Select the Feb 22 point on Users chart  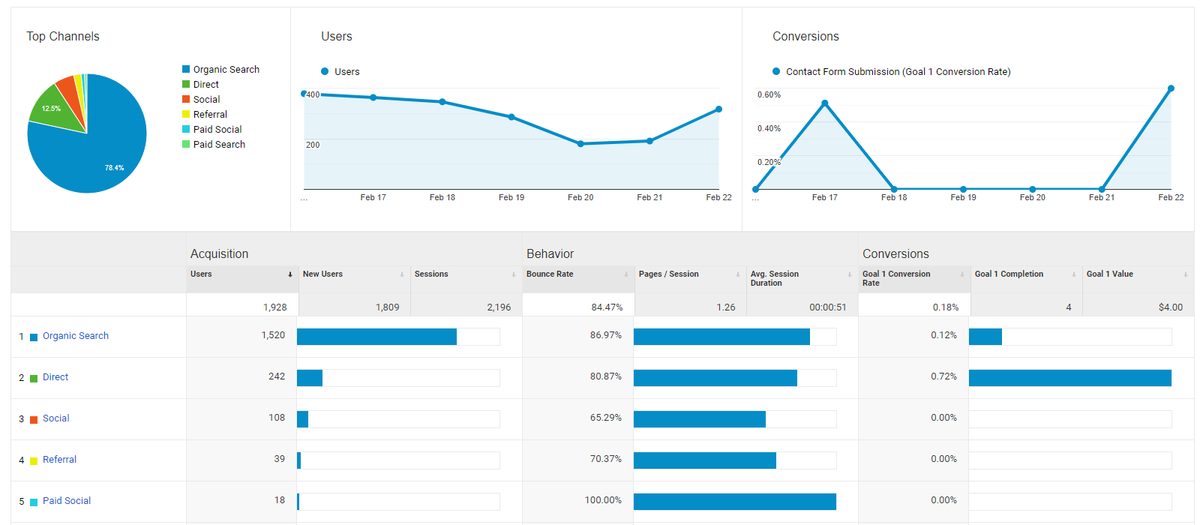[x=718, y=110]
